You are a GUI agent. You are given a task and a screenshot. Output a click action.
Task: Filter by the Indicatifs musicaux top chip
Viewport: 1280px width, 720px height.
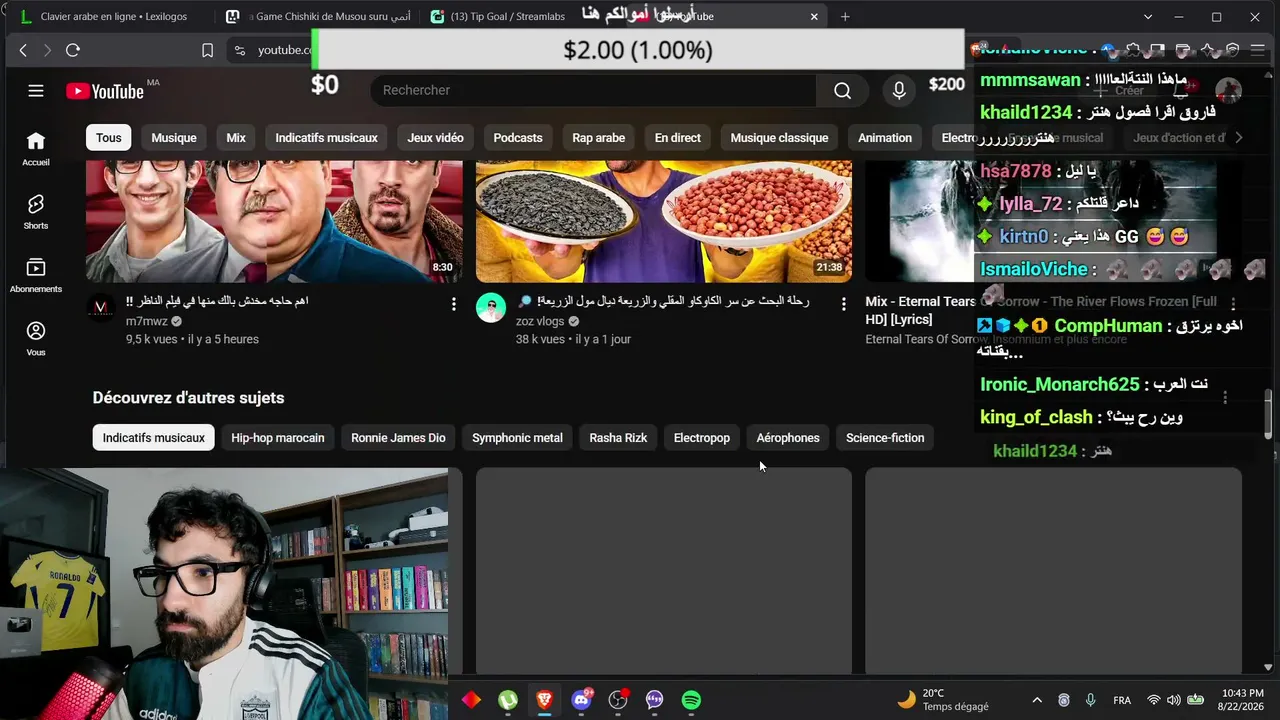326,138
